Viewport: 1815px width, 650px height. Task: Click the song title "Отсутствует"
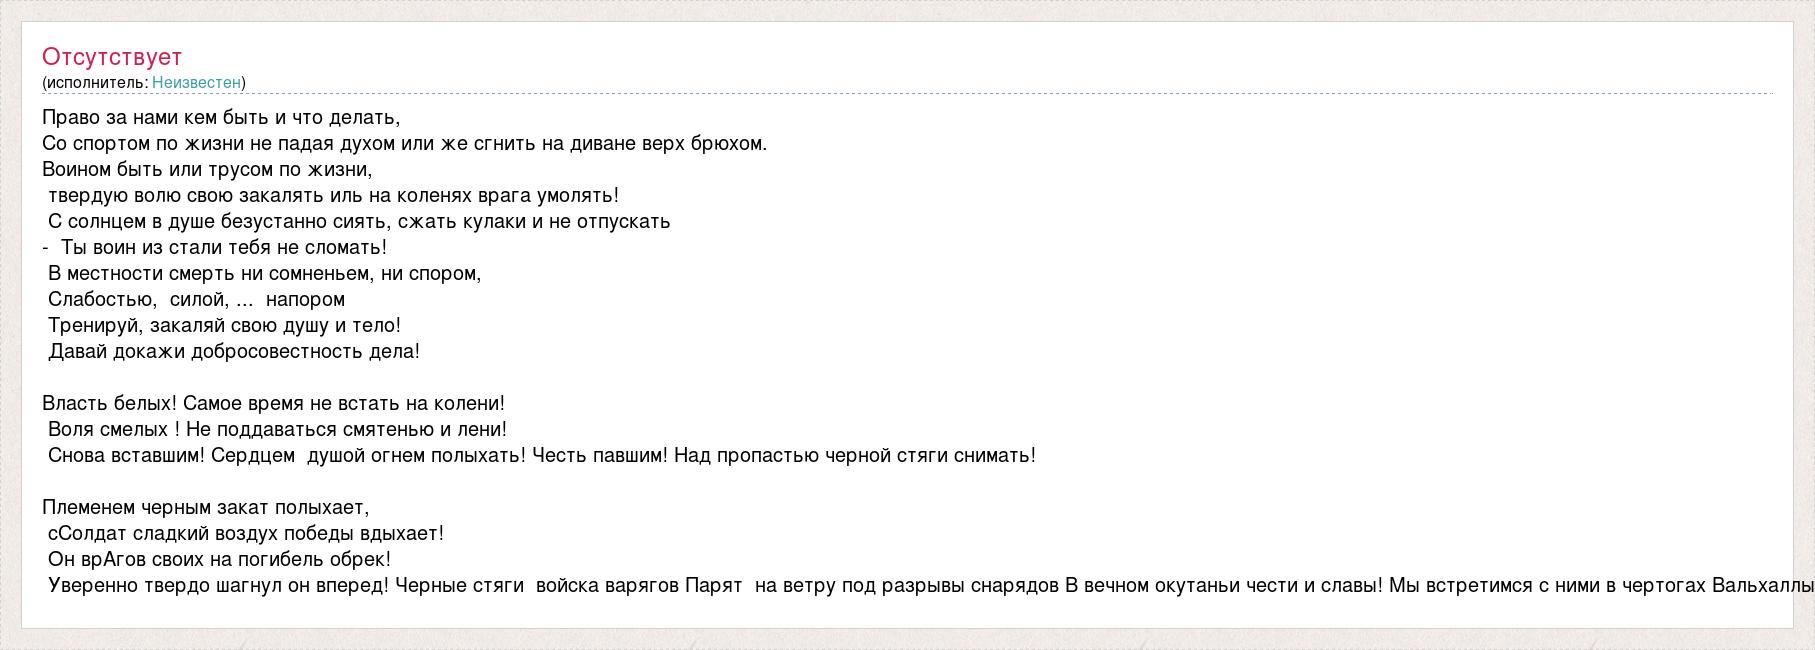(112, 57)
